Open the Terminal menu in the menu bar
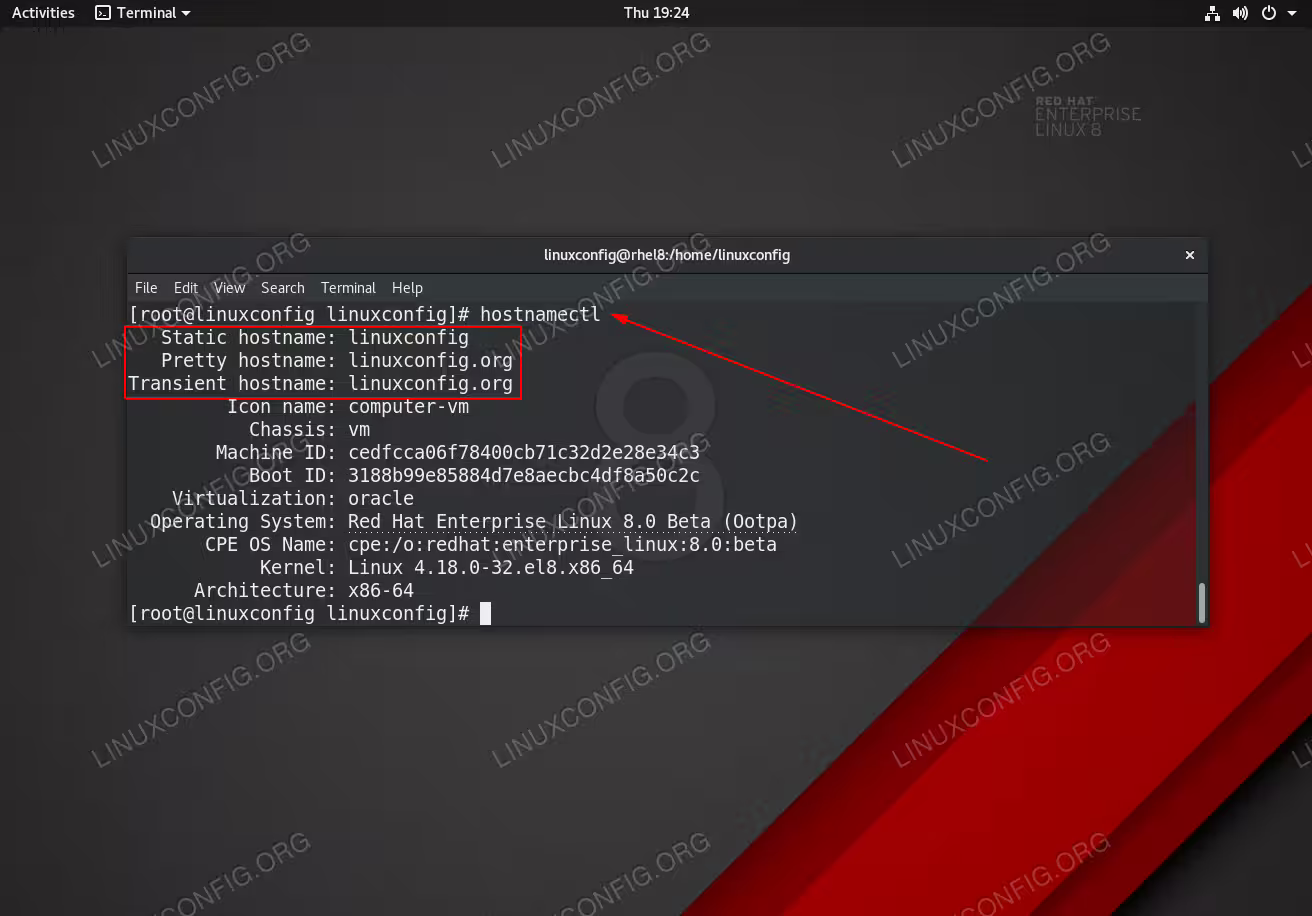Screen dimensions: 1312x916 click(348, 287)
